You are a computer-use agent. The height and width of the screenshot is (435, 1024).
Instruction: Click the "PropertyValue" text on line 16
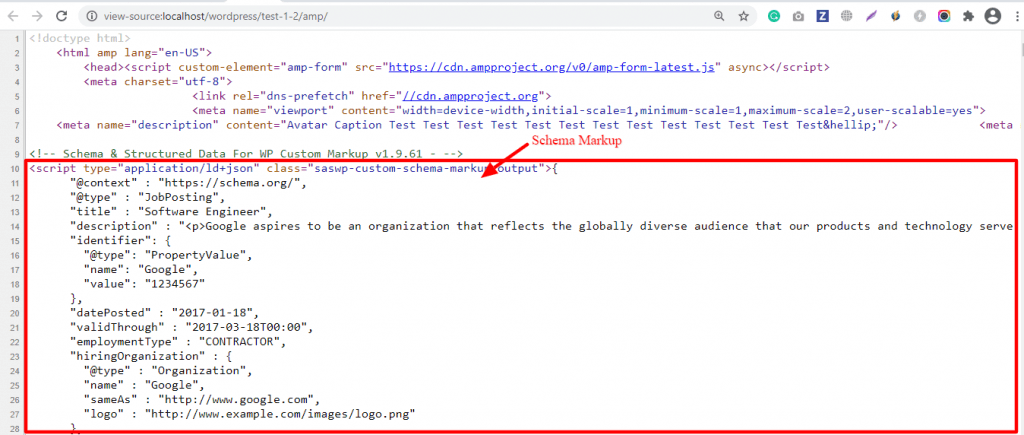[x=200, y=255]
